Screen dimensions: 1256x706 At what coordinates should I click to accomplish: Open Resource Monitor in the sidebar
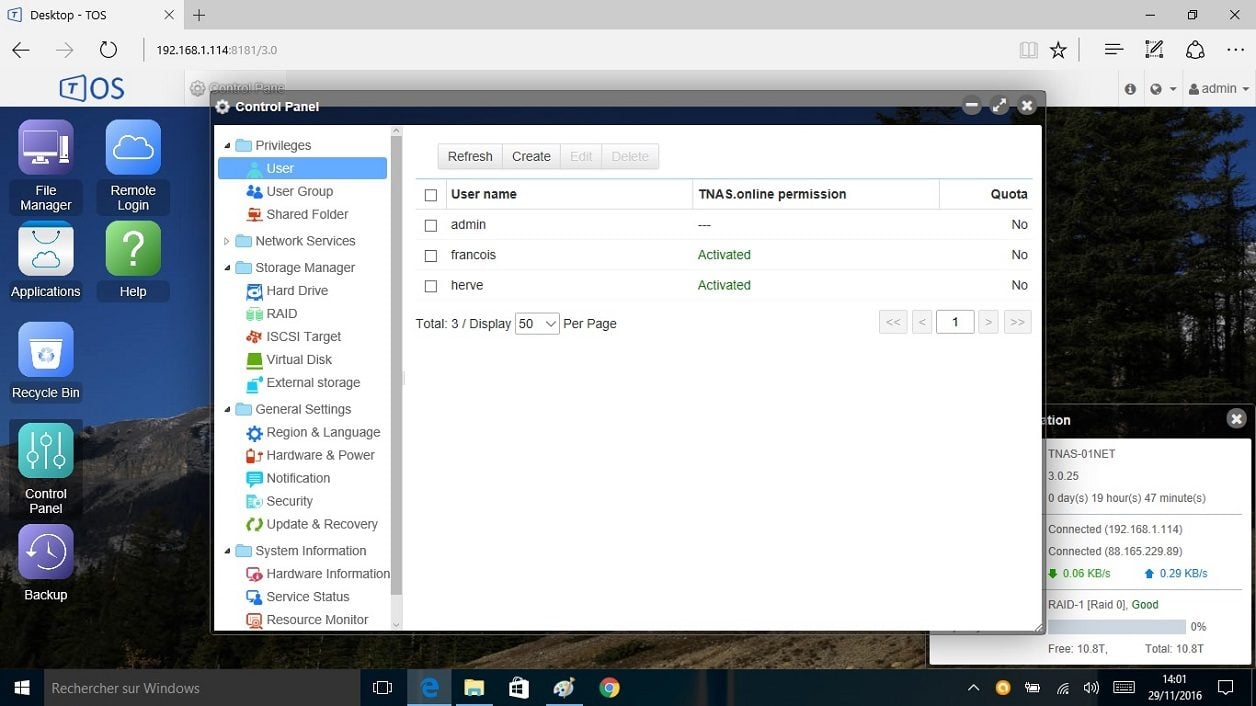pos(317,620)
